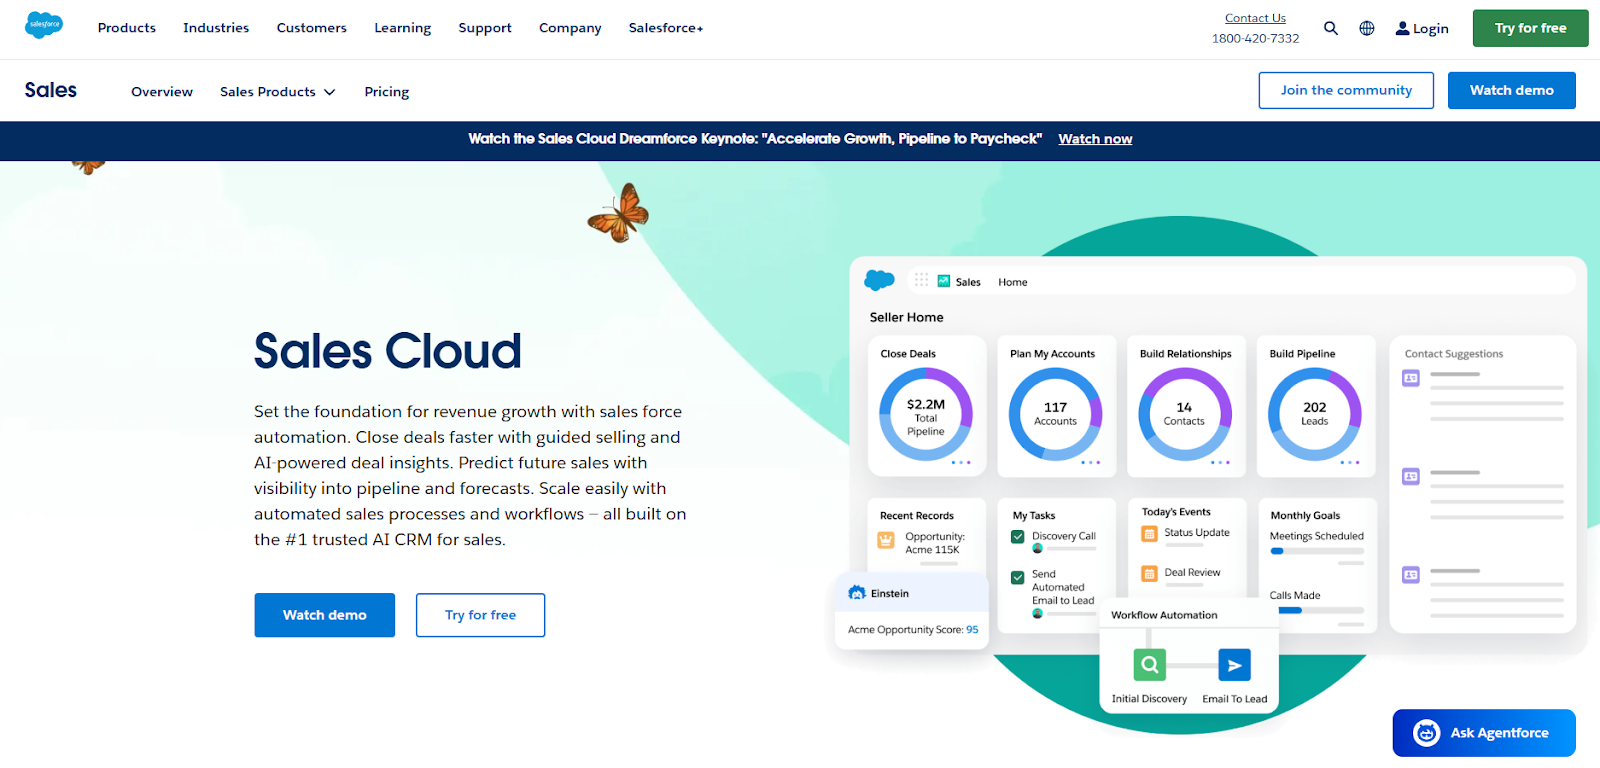Viewport: 1600px width, 768px height.
Task: Open the Company menu
Action: tap(570, 28)
